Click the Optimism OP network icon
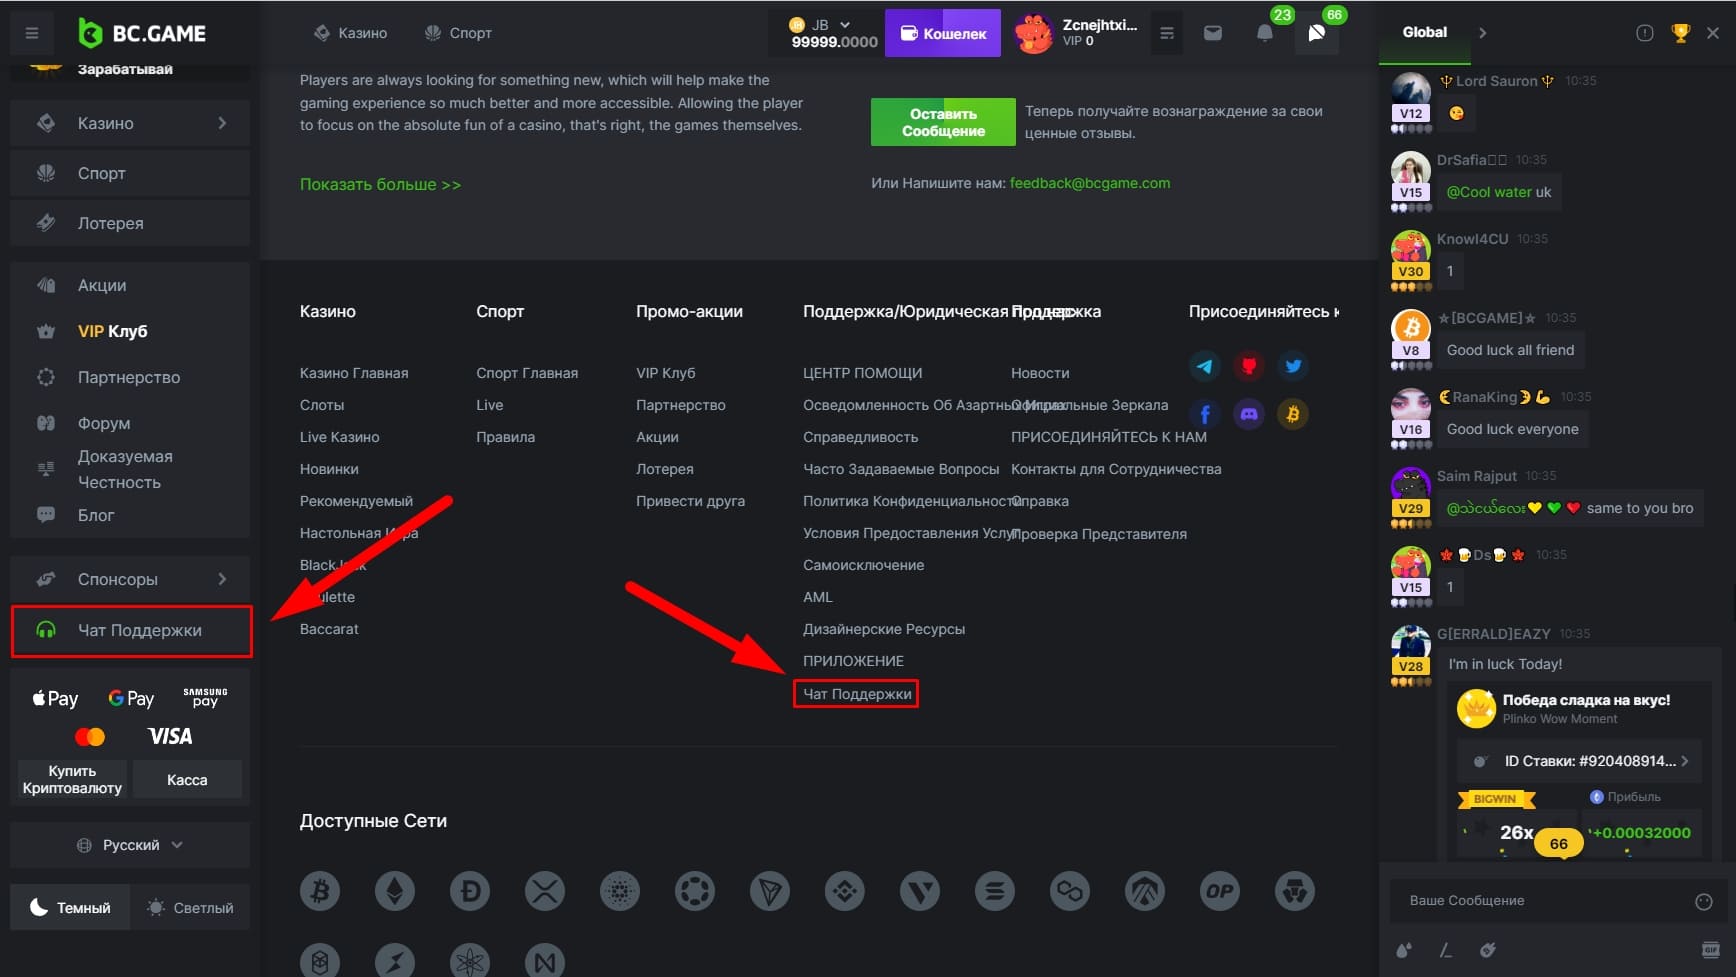 click(1220, 891)
